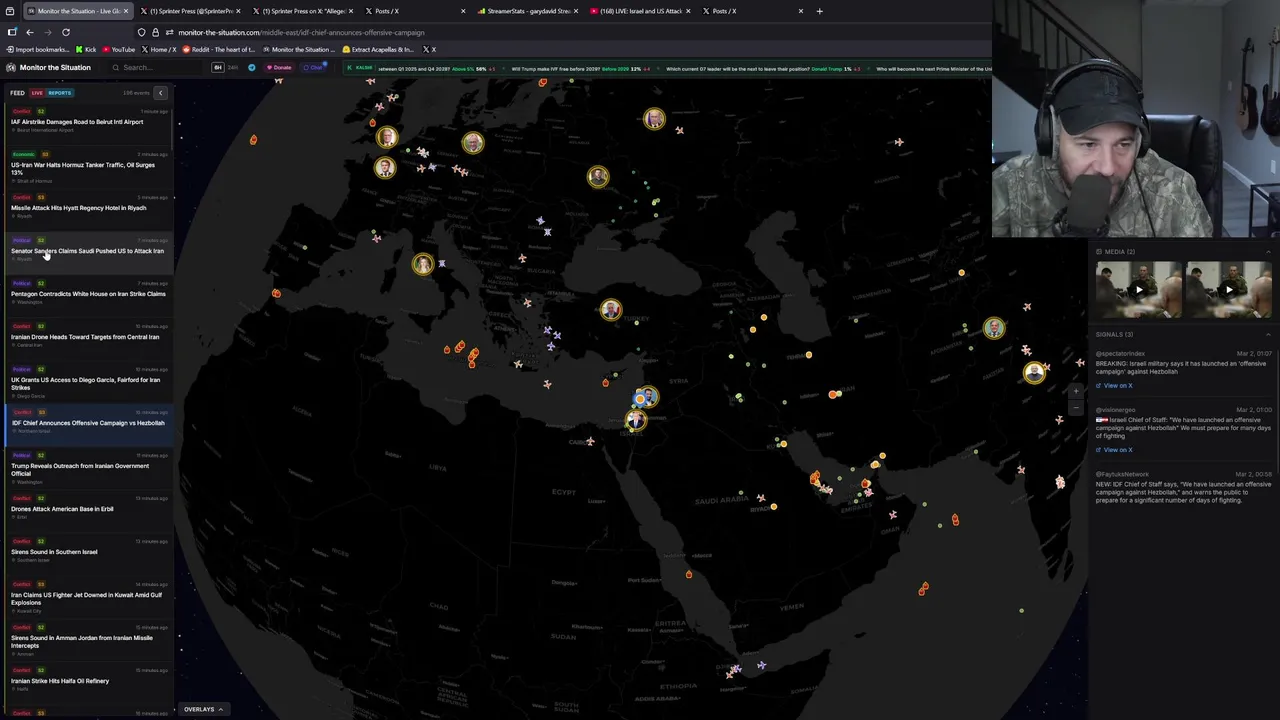This screenshot has height=720, width=1280.
Task: Select the 6H time range toggle
Action: point(218,67)
